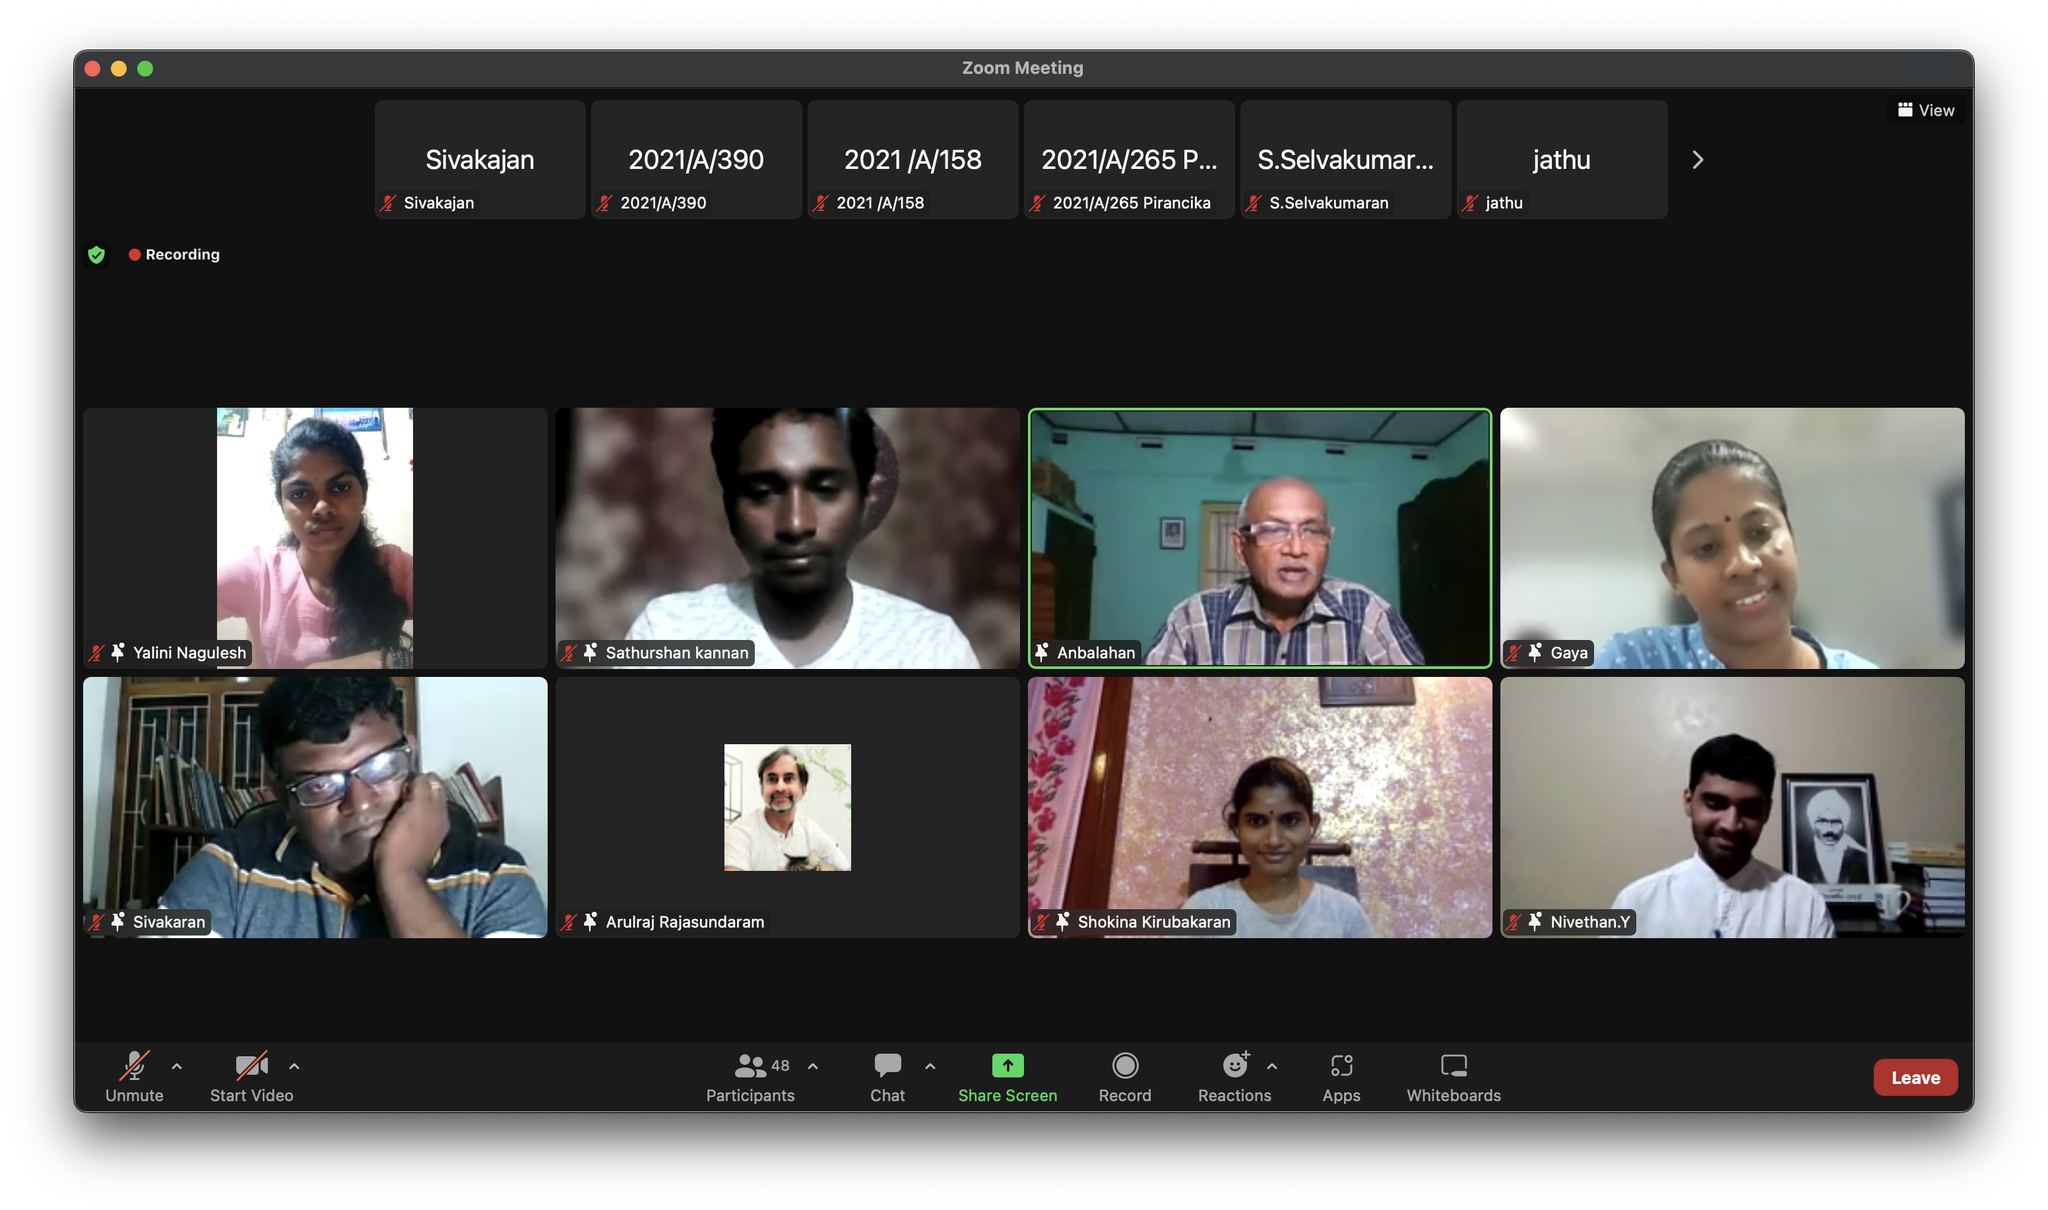The height and width of the screenshot is (1210, 2048).
Task: Click the red Recording indicator
Action: click(x=174, y=255)
